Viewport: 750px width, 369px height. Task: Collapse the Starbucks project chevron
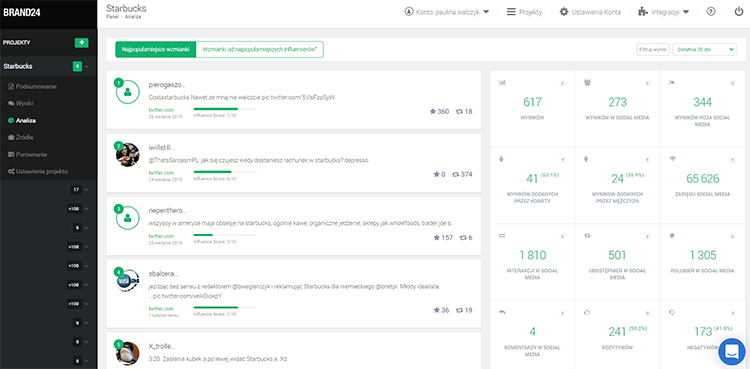(x=87, y=67)
